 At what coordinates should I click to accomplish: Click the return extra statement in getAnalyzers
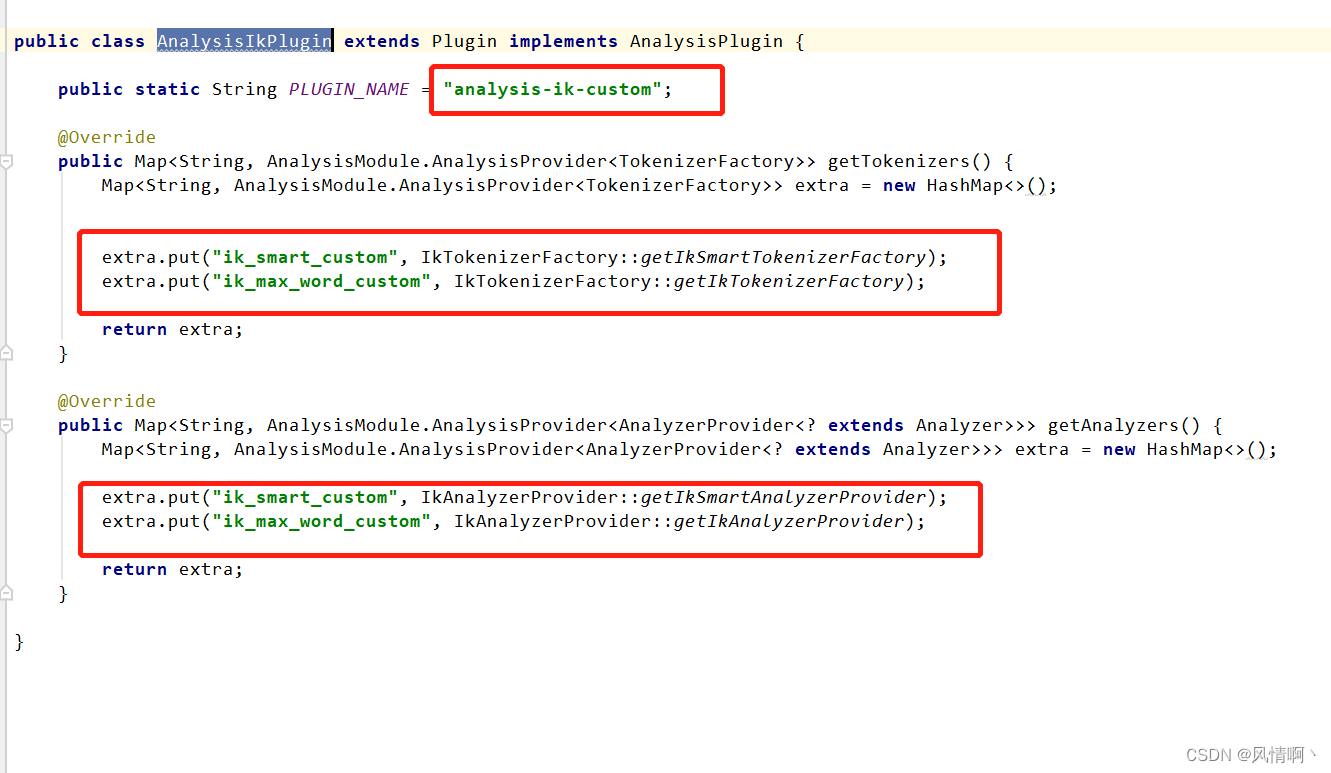(x=172, y=569)
